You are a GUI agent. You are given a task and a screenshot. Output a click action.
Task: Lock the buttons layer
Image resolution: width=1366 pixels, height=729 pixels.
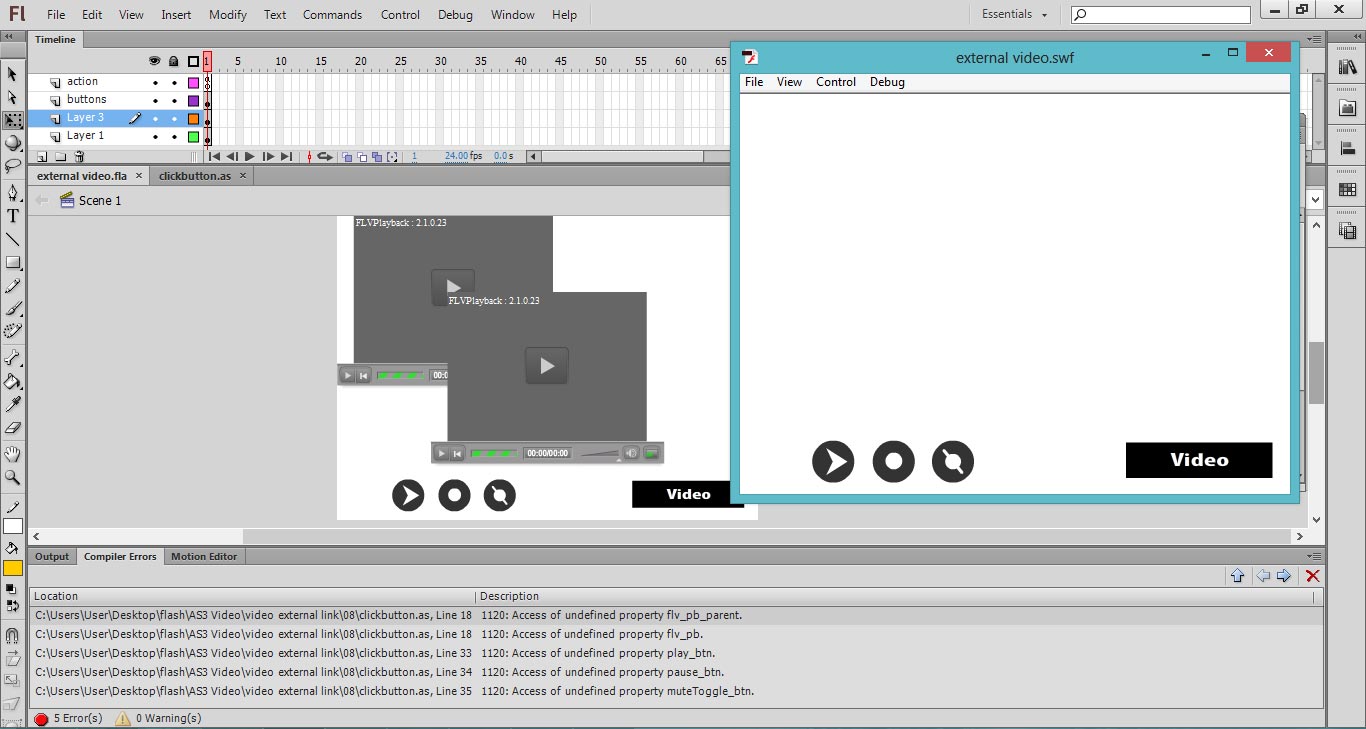click(x=174, y=100)
